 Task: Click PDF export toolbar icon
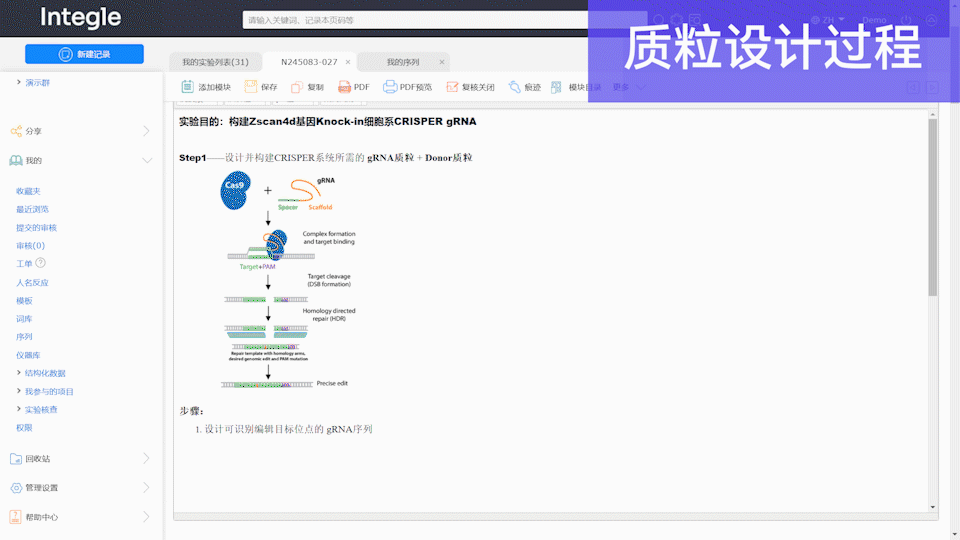(344, 87)
